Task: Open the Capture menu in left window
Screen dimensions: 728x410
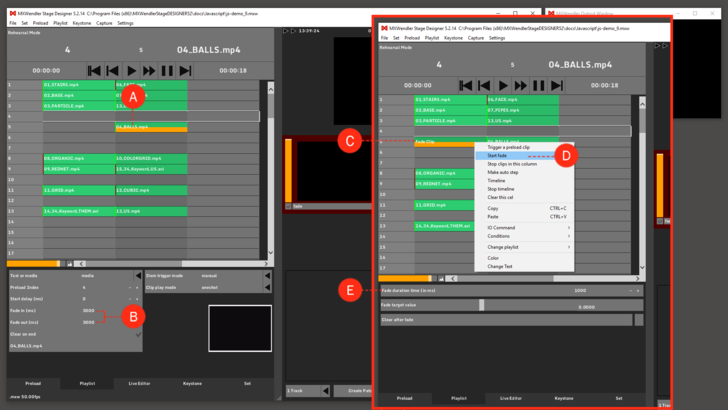Action: (104, 23)
